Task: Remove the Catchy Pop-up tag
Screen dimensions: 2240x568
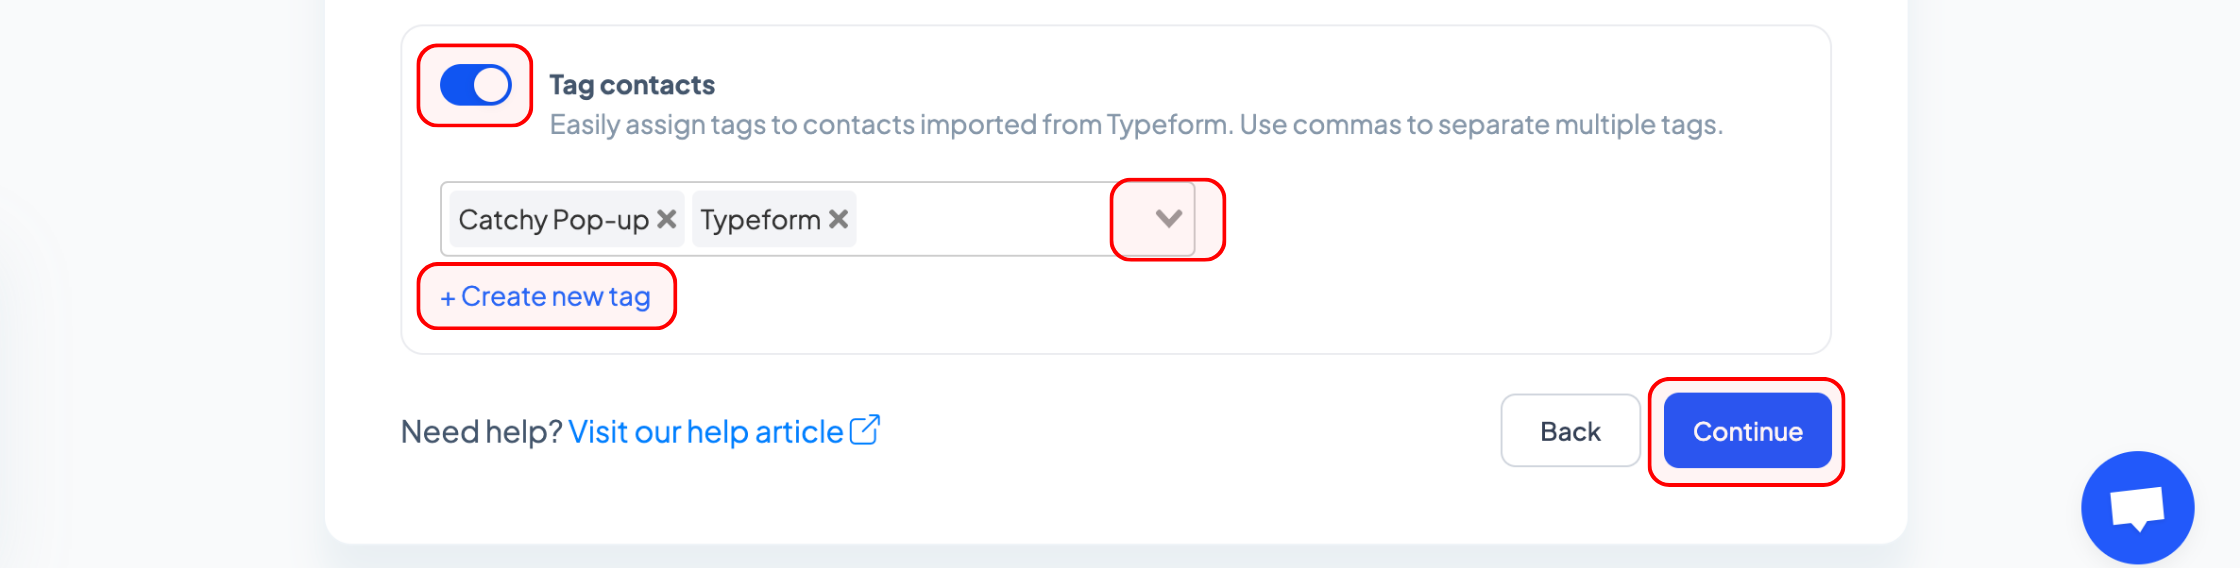Action: click(667, 218)
